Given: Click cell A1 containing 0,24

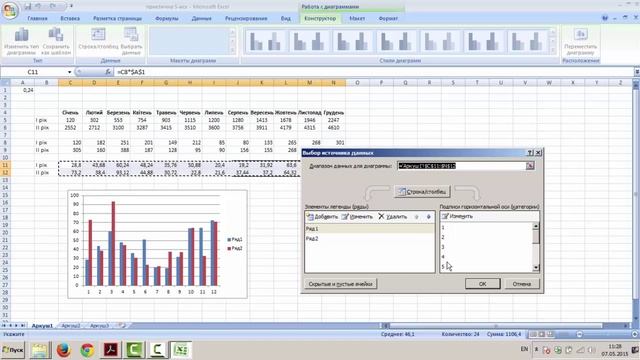Looking at the screenshot, I should tap(22, 90).
